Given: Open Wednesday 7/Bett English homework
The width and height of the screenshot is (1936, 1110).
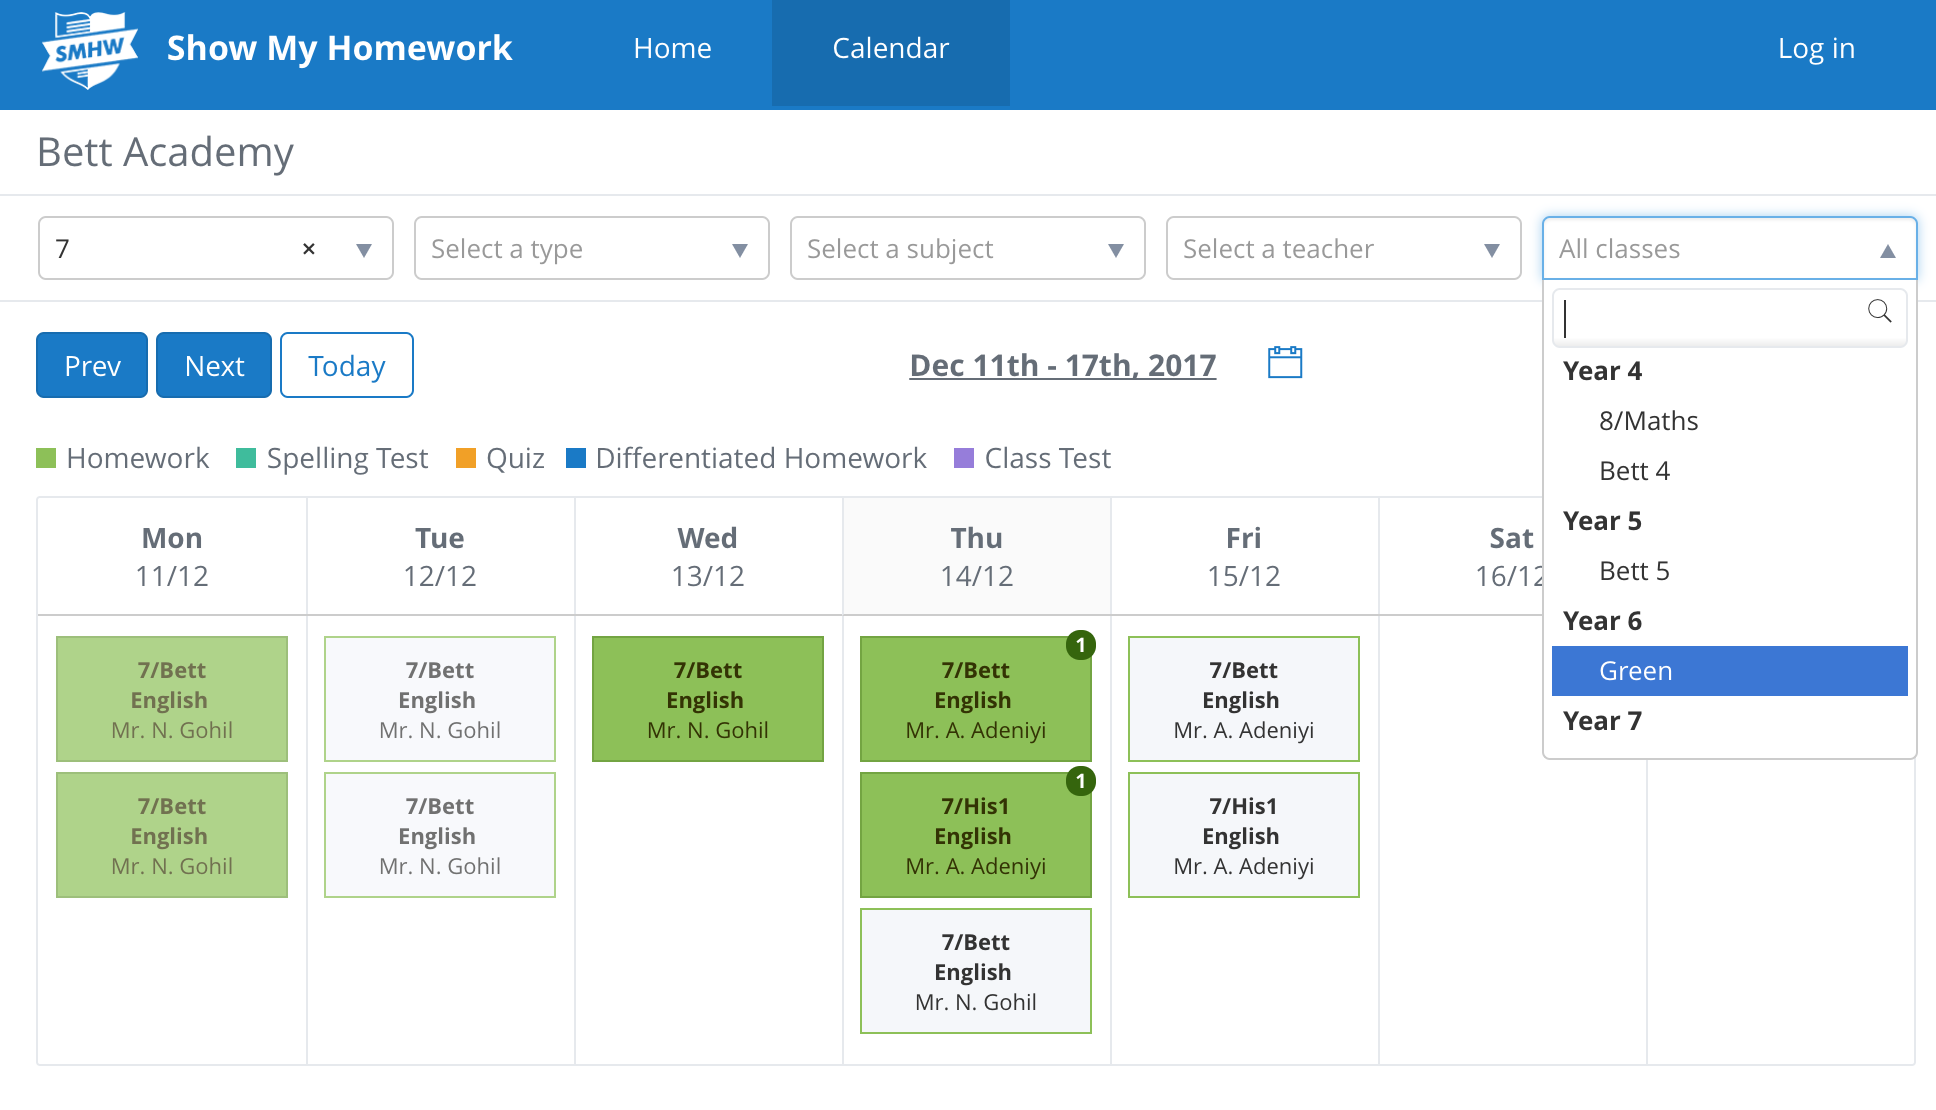Looking at the screenshot, I should coord(708,699).
